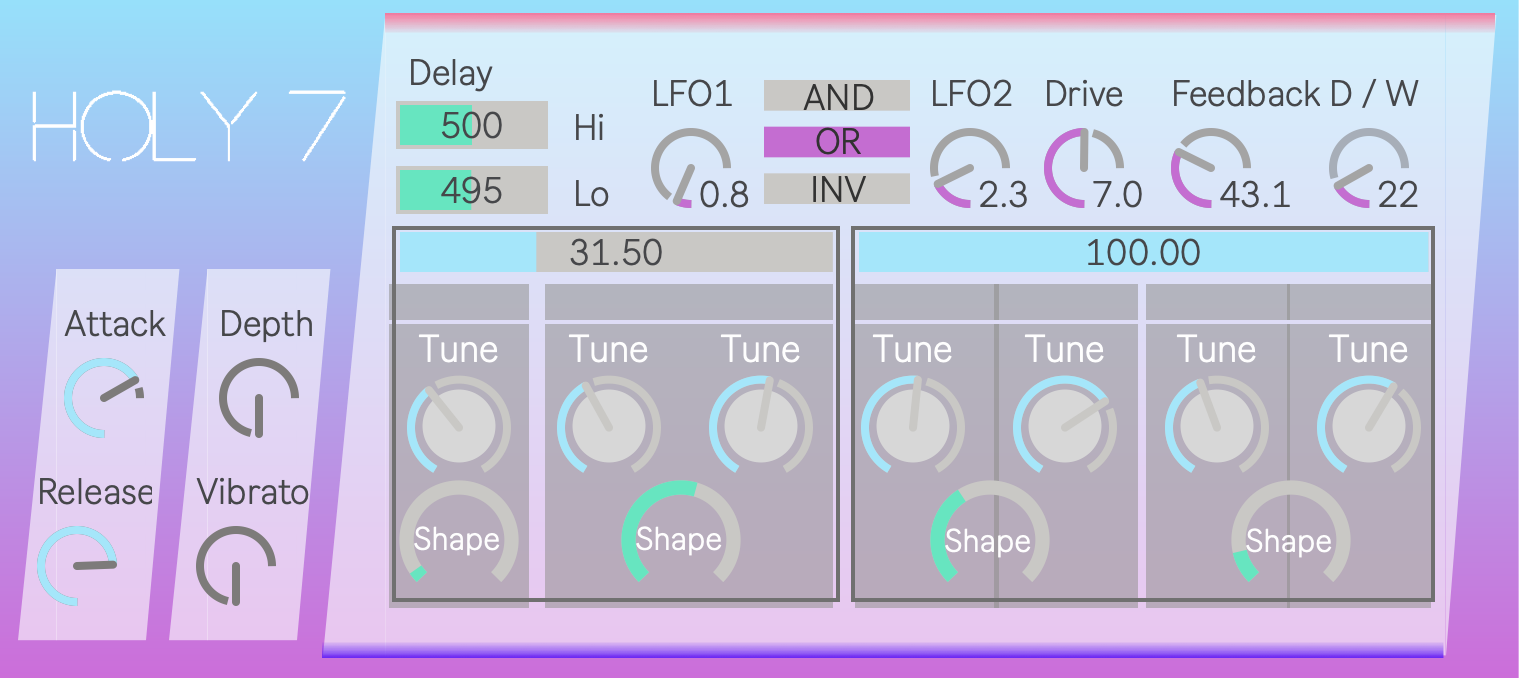The height and width of the screenshot is (678, 1519).
Task: Click the HOLY 7 logo
Action: (189, 126)
